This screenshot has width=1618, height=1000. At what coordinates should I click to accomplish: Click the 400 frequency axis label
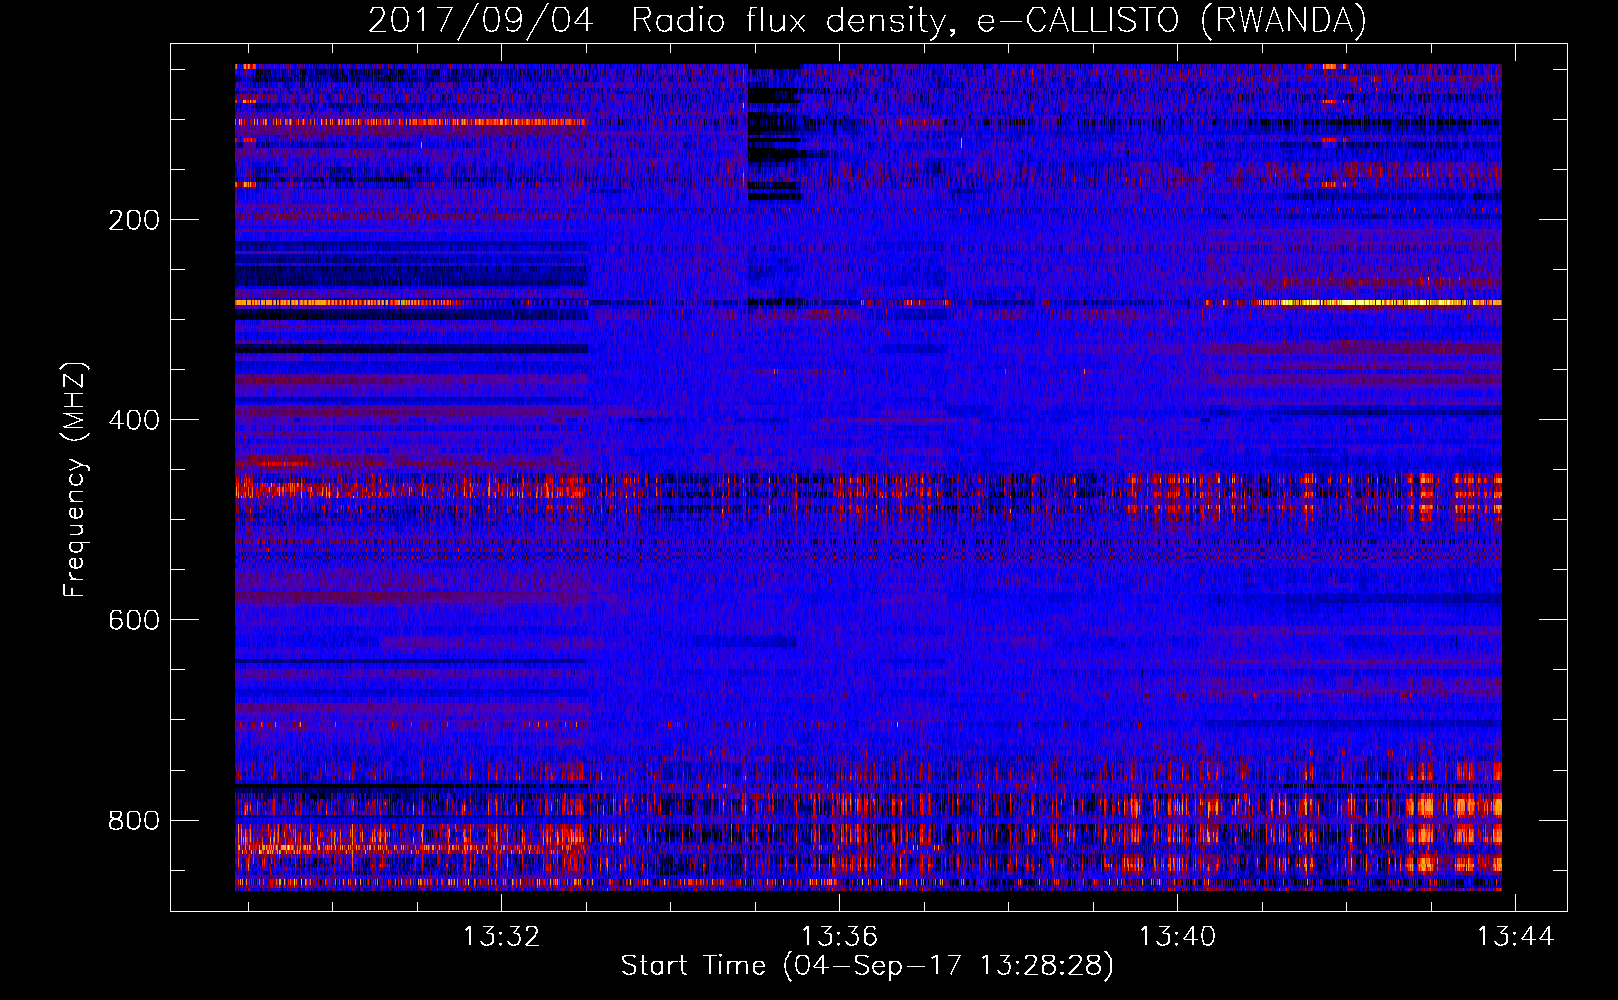(134, 420)
